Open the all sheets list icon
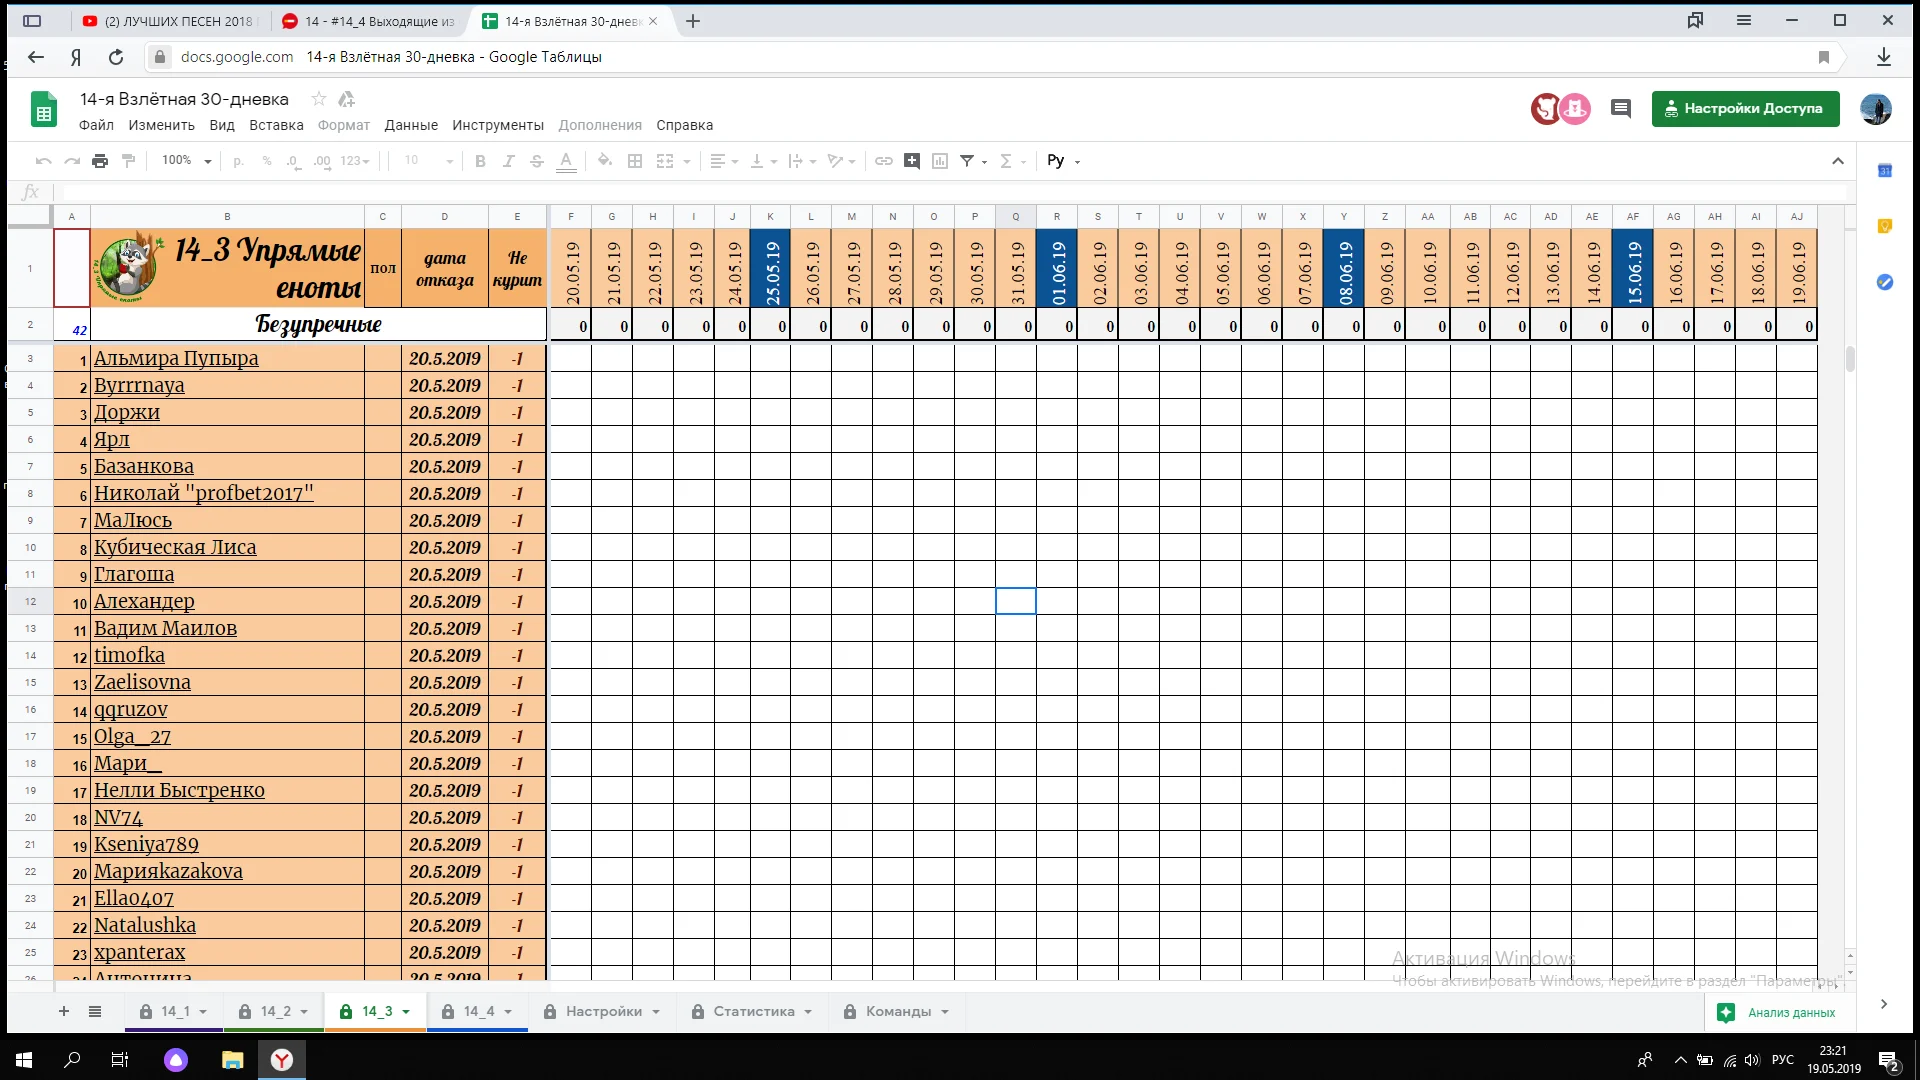1920x1080 pixels. tap(95, 1012)
